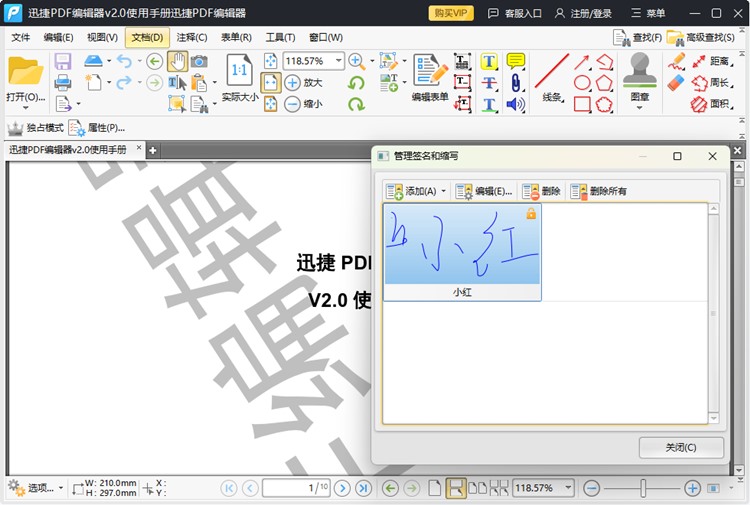
Task: Go to the next page
Action: (342, 488)
